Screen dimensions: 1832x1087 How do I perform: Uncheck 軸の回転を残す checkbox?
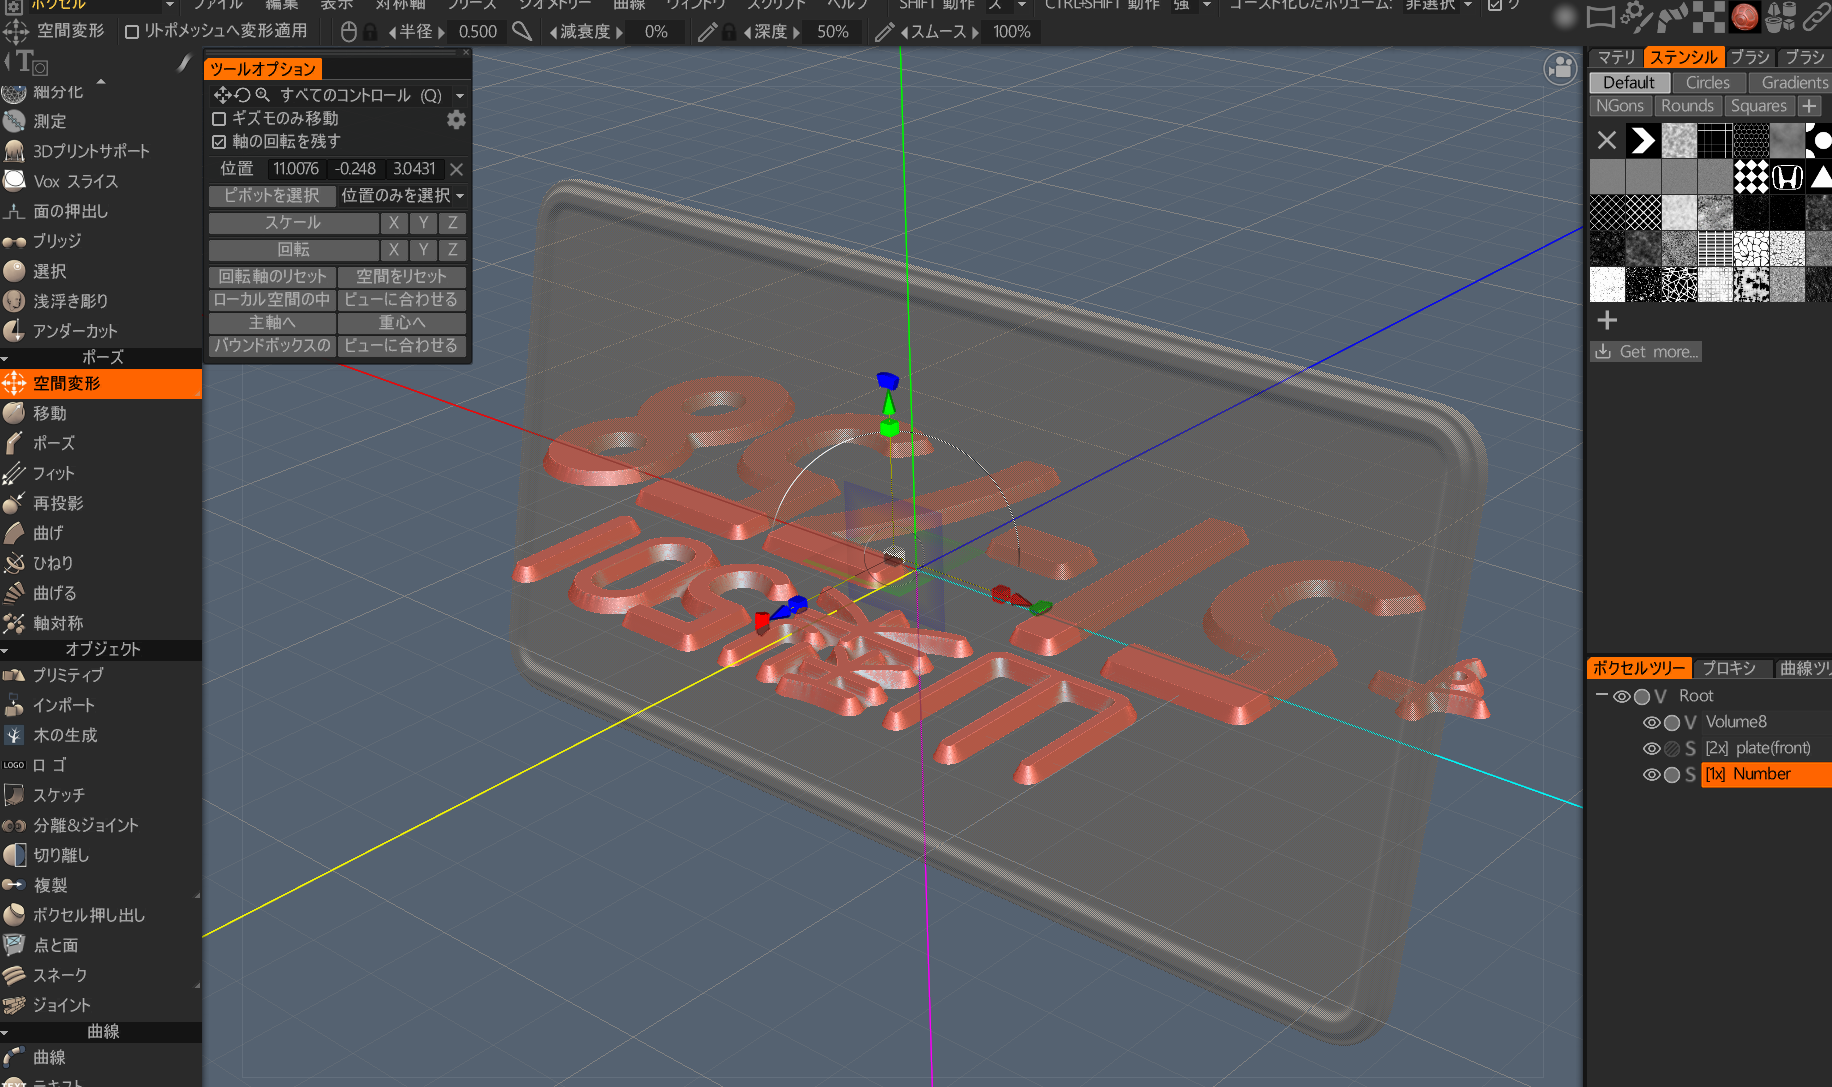click(x=219, y=142)
